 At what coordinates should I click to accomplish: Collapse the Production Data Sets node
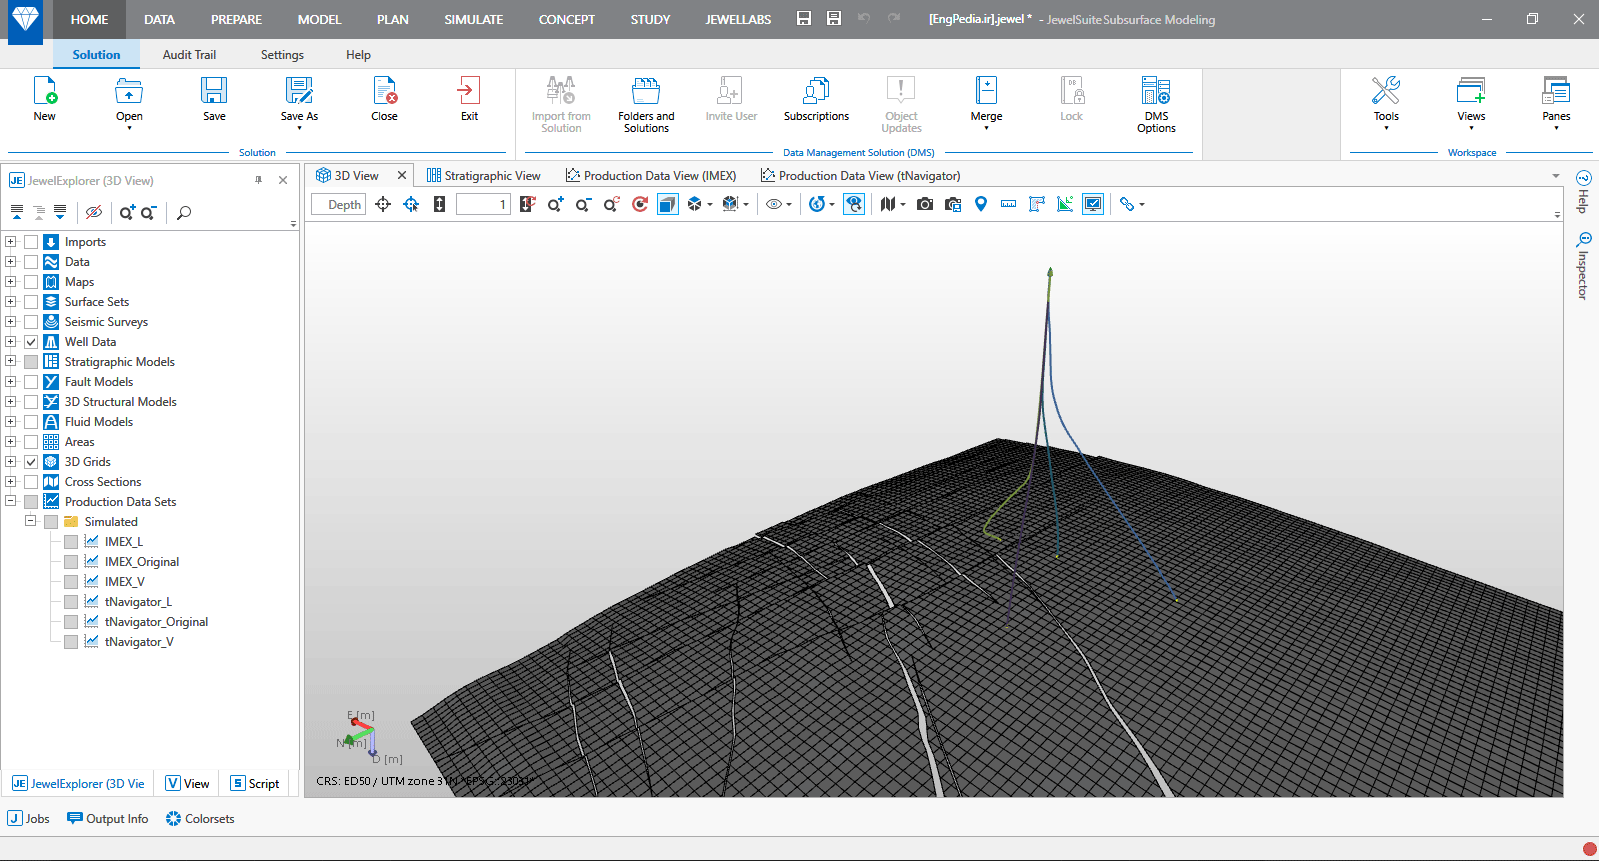pyautogui.click(x=10, y=502)
